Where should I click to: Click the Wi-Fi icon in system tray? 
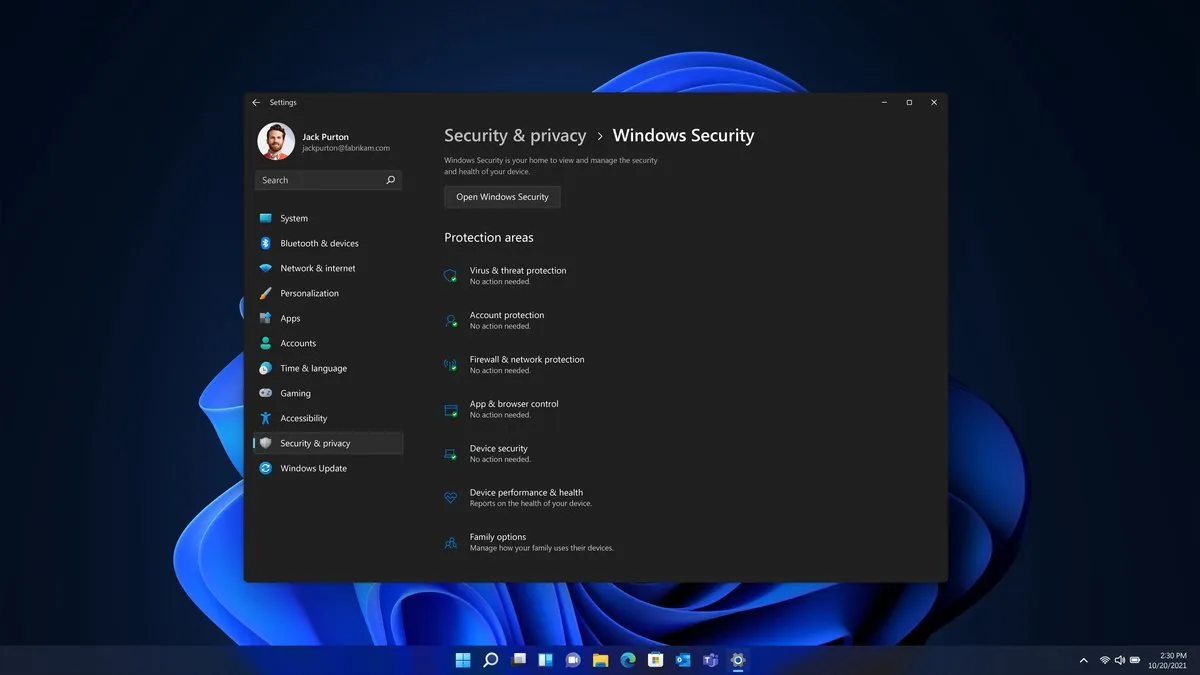pos(1106,660)
